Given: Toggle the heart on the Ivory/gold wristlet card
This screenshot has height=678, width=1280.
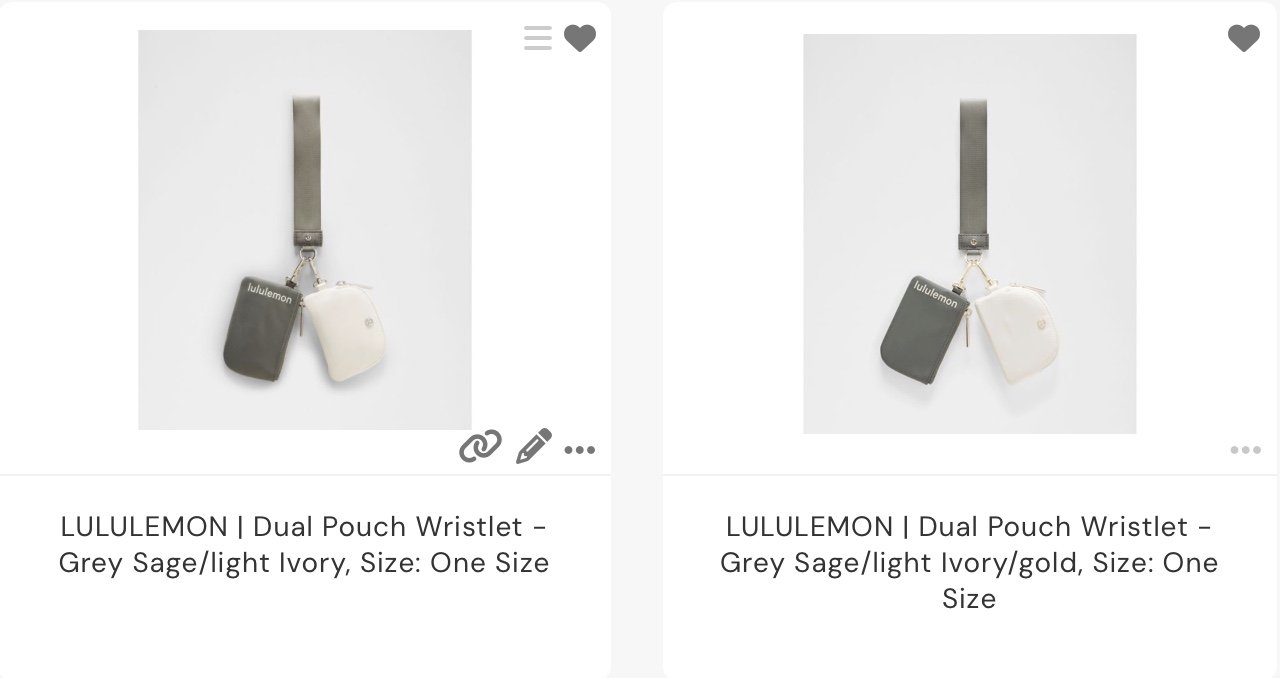Looking at the screenshot, I should 1244,39.
